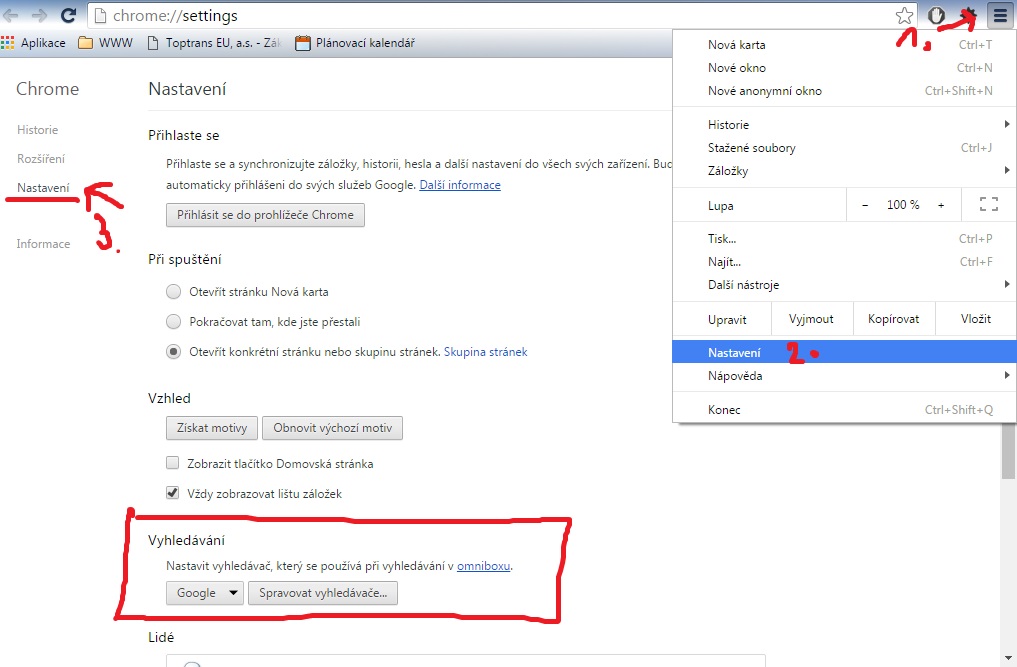Click the Aplikace apps grid icon
1017x667 pixels.
pos(8,43)
